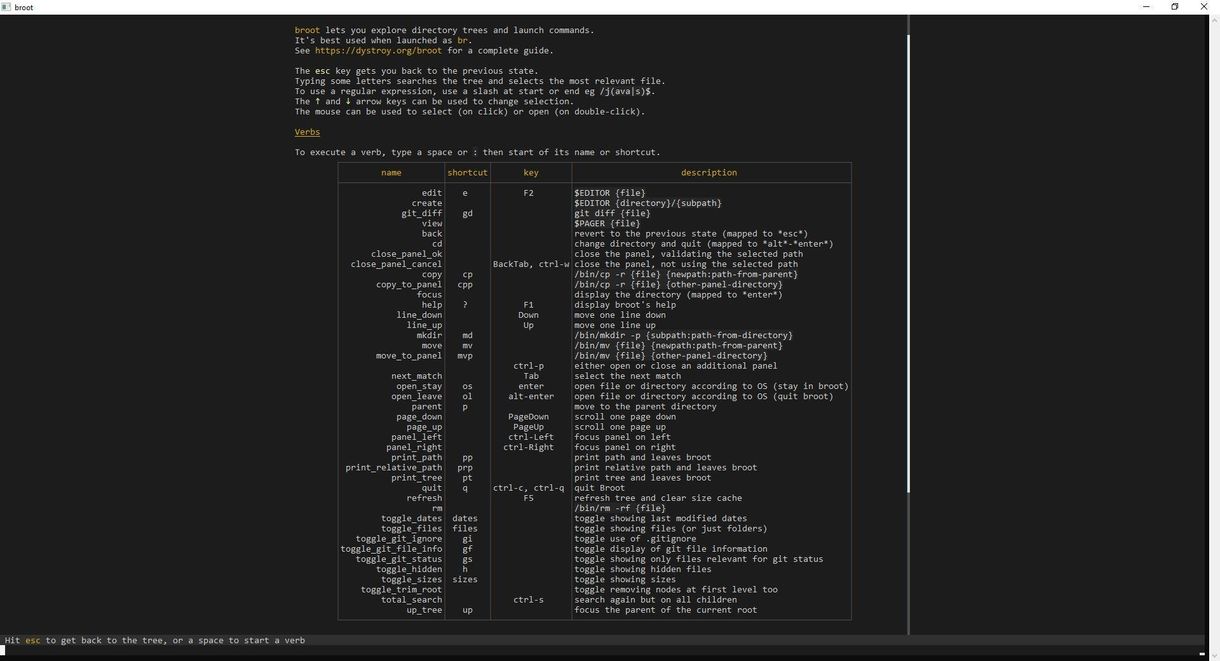Click the 'mvp' shortcut cell
This screenshot has width=1220, height=661.
pyautogui.click(x=465, y=356)
